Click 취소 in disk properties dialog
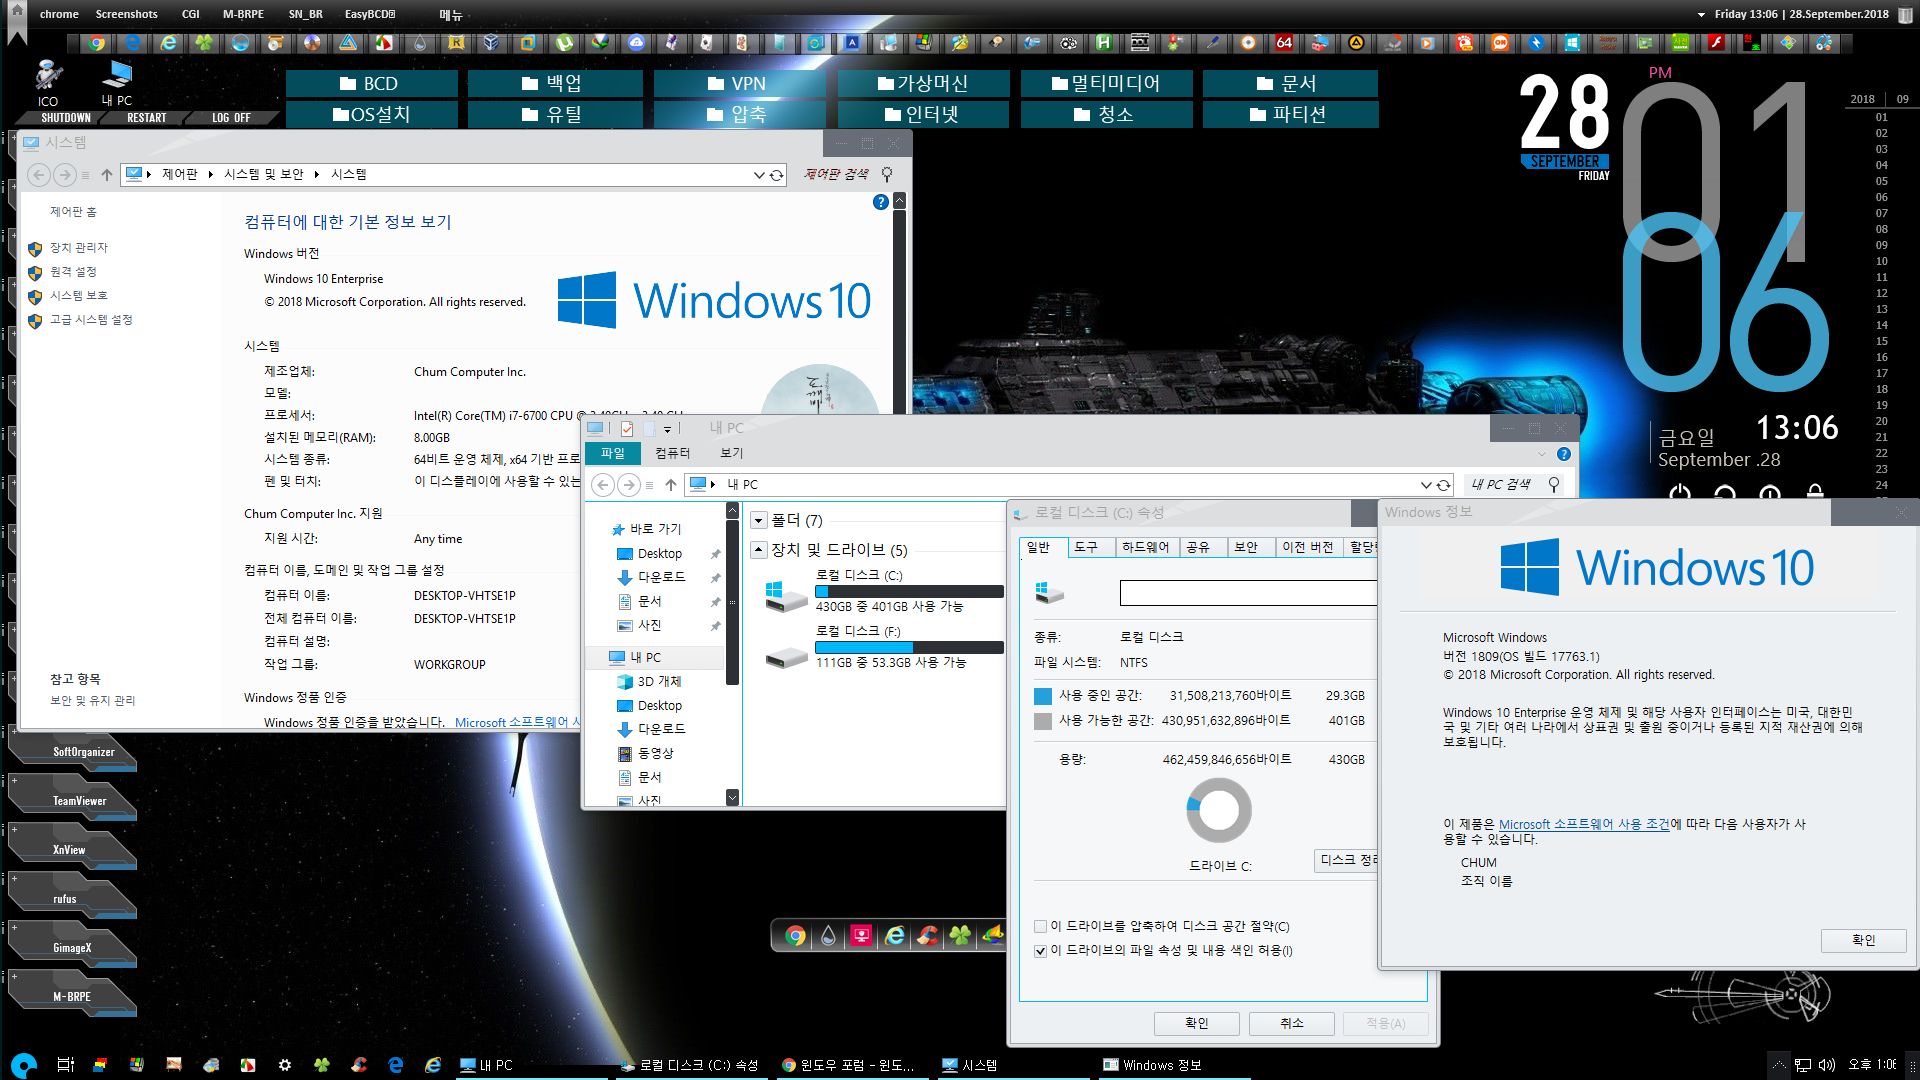The height and width of the screenshot is (1080, 1920). (1291, 1023)
